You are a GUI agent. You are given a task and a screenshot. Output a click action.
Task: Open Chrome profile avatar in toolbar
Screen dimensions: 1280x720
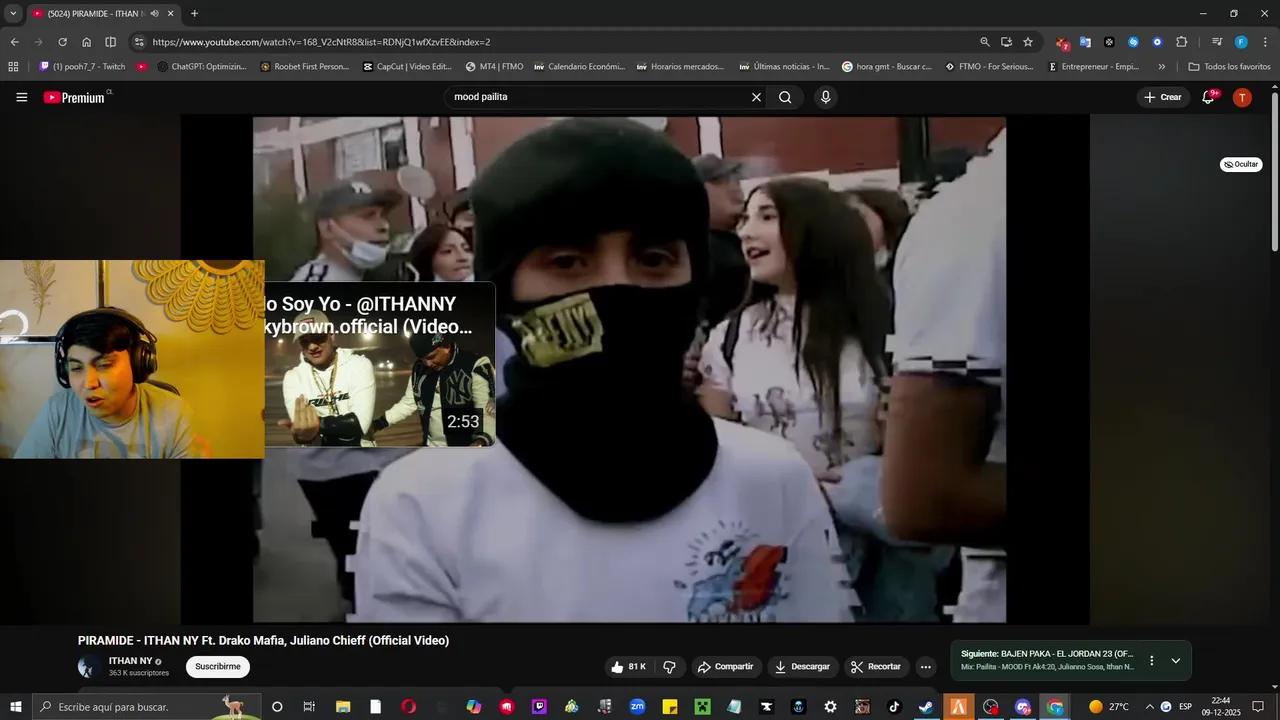[x=1241, y=42]
